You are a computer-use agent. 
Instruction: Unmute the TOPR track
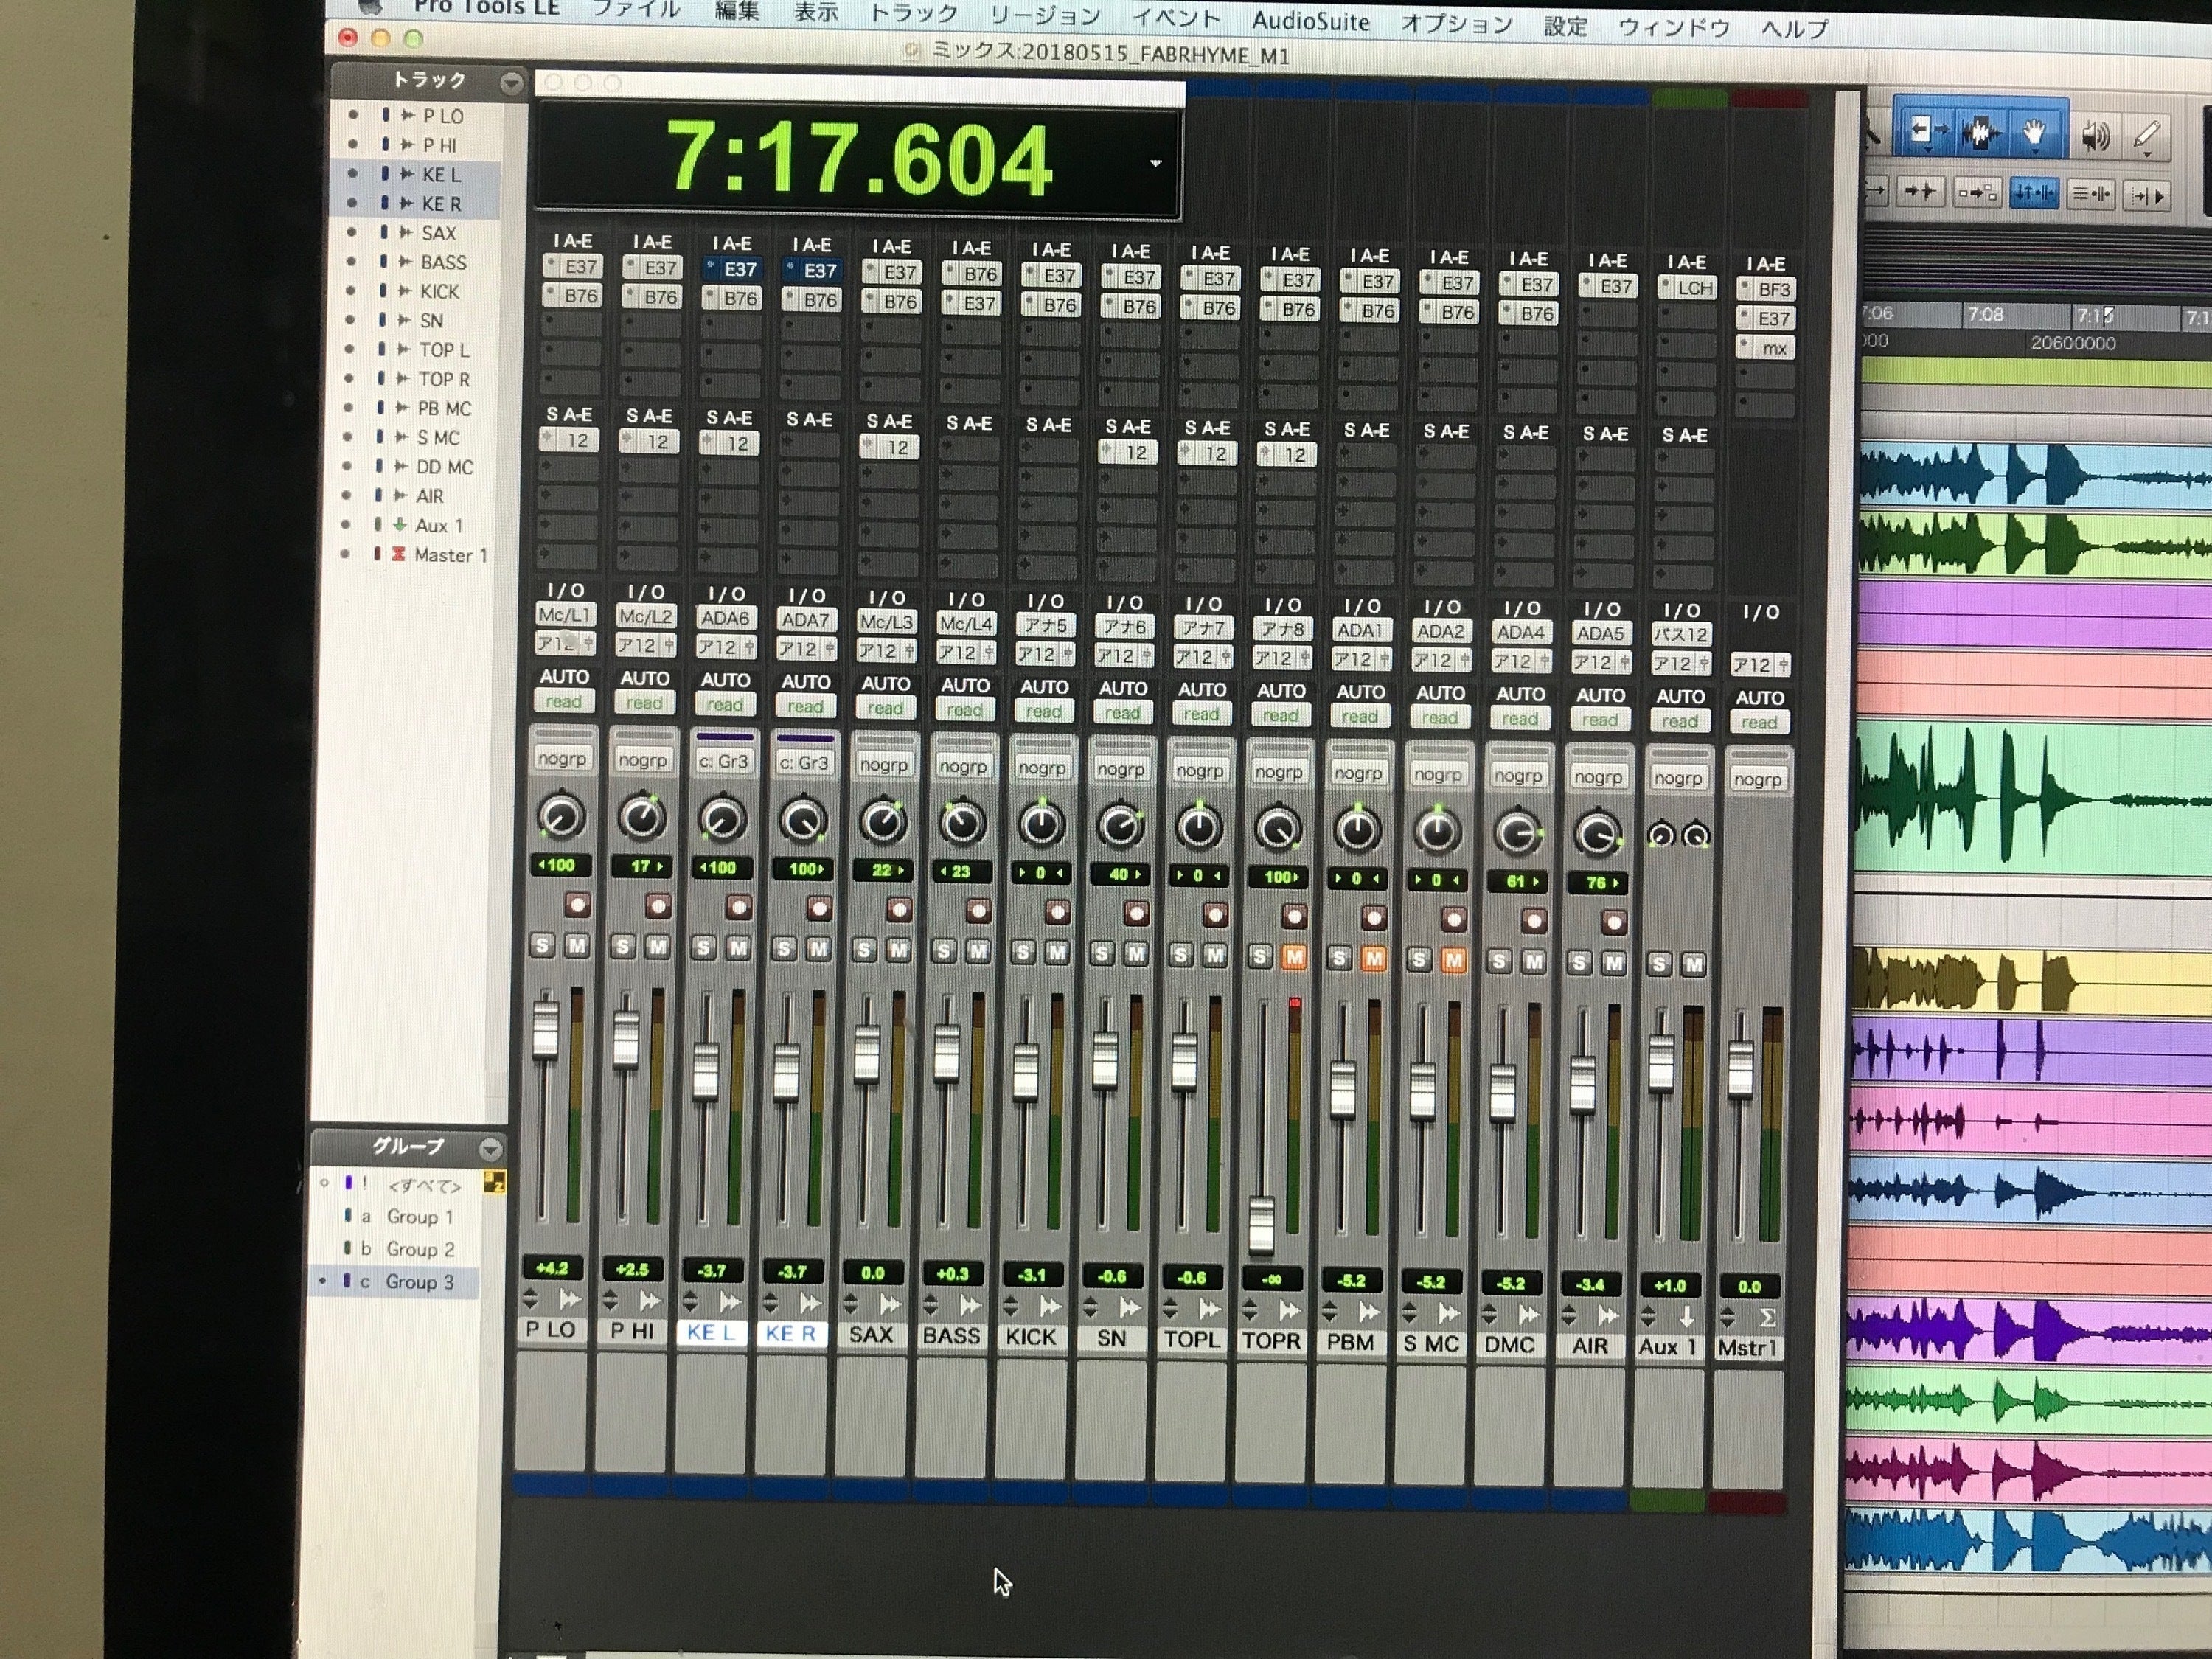[x=1294, y=957]
